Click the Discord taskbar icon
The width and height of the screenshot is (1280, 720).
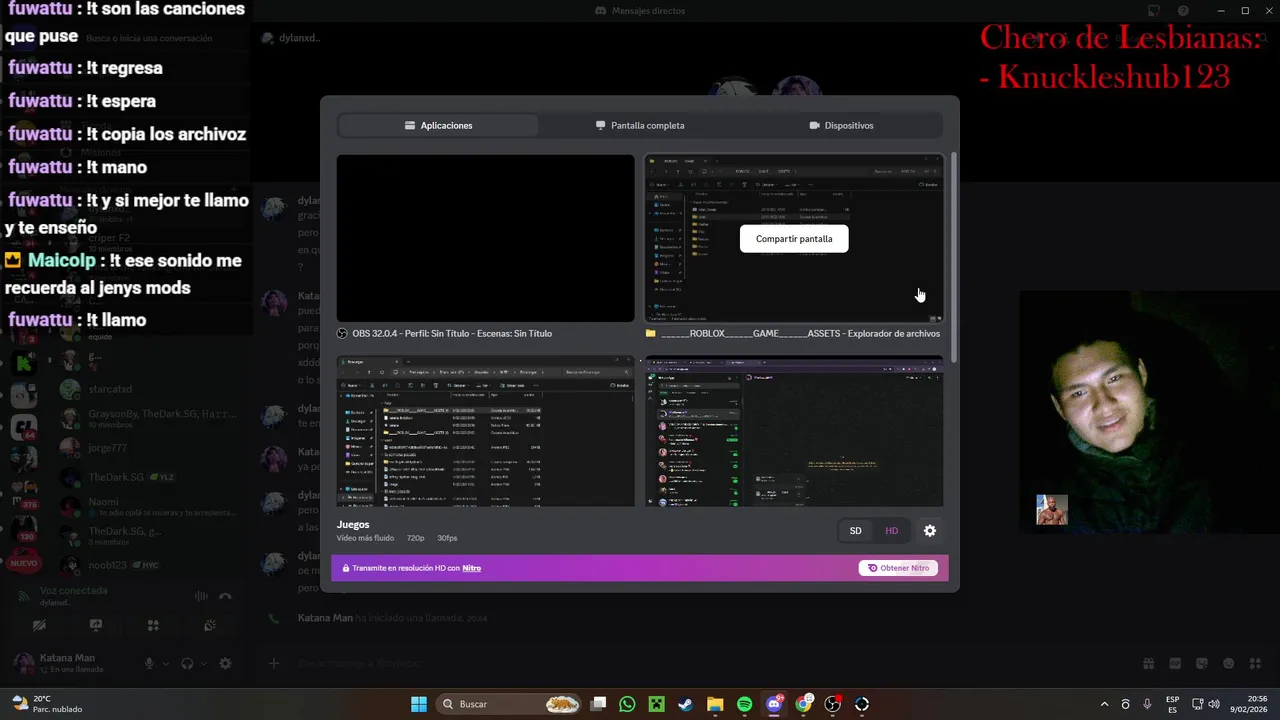[774, 704]
